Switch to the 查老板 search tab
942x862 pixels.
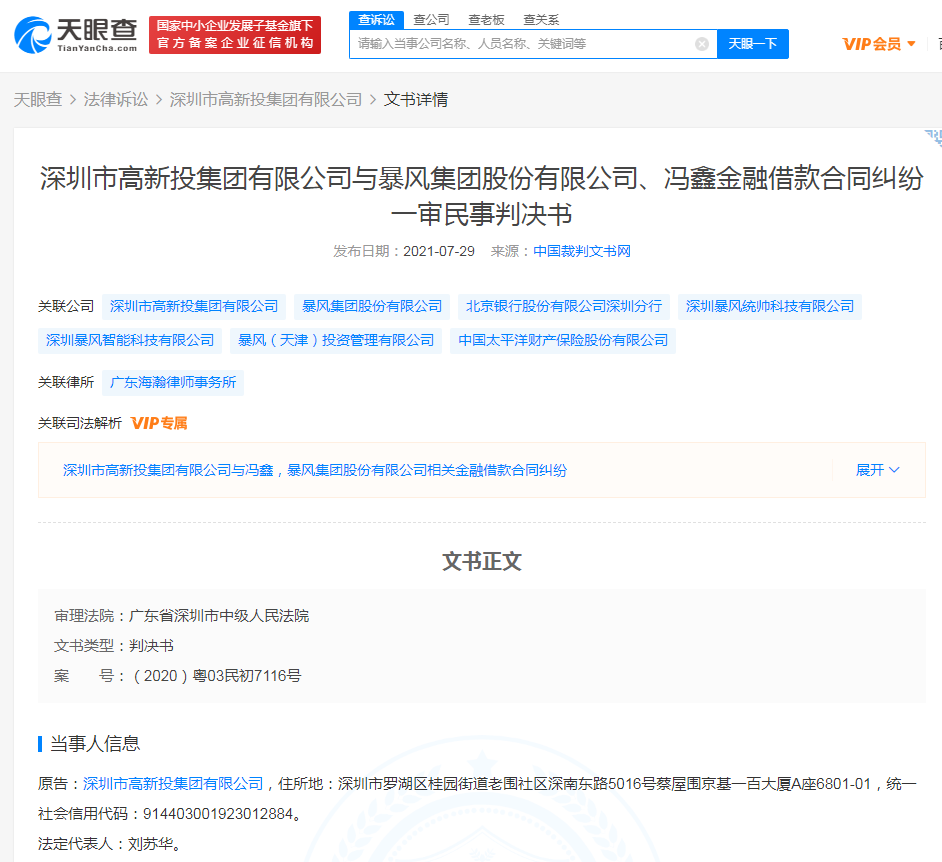486,20
